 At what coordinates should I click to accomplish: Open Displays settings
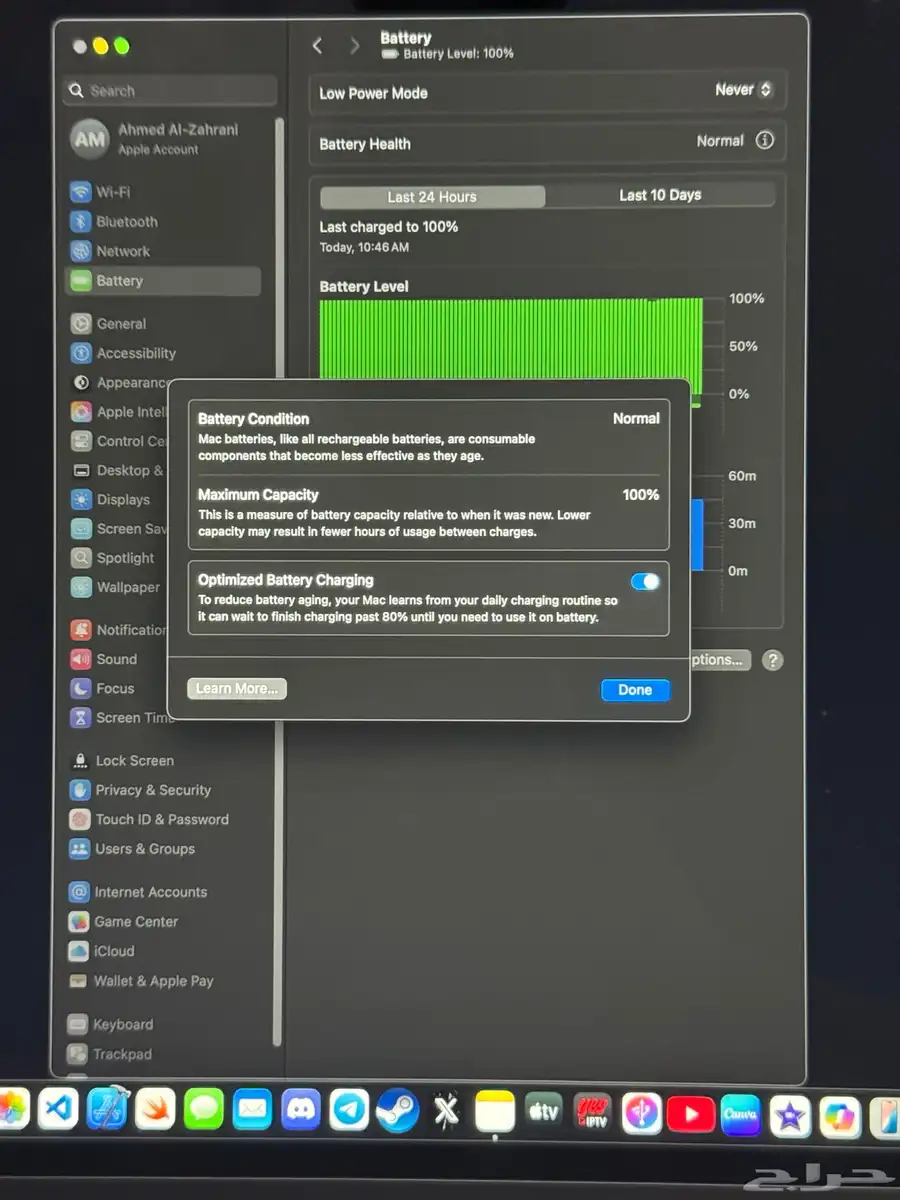110,499
